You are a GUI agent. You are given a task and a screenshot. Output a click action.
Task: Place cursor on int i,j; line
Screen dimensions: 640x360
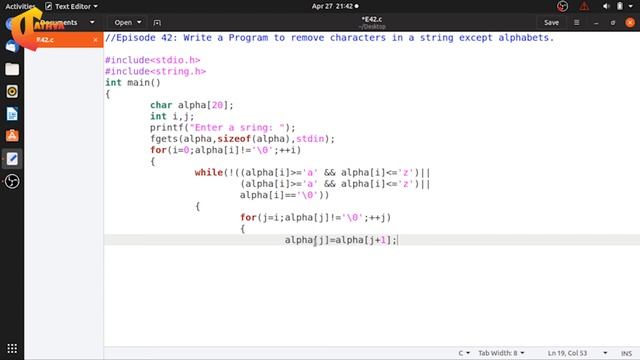(x=172, y=116)
